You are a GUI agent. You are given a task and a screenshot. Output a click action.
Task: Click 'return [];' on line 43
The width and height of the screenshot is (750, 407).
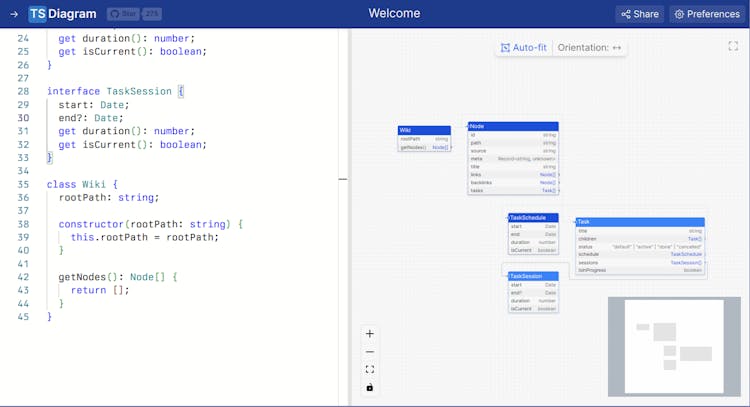tap(100, 290)
